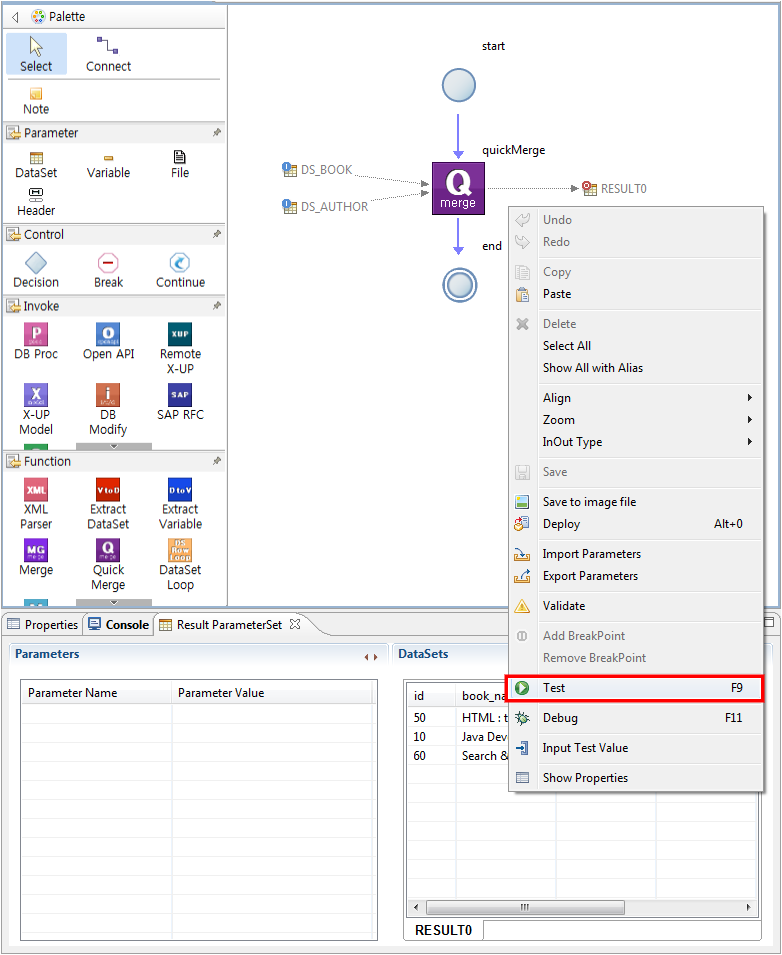The height and width of the screenshot is (955, 782).
Task: Select the DataSet Loop function item
Action: point(180,565)
